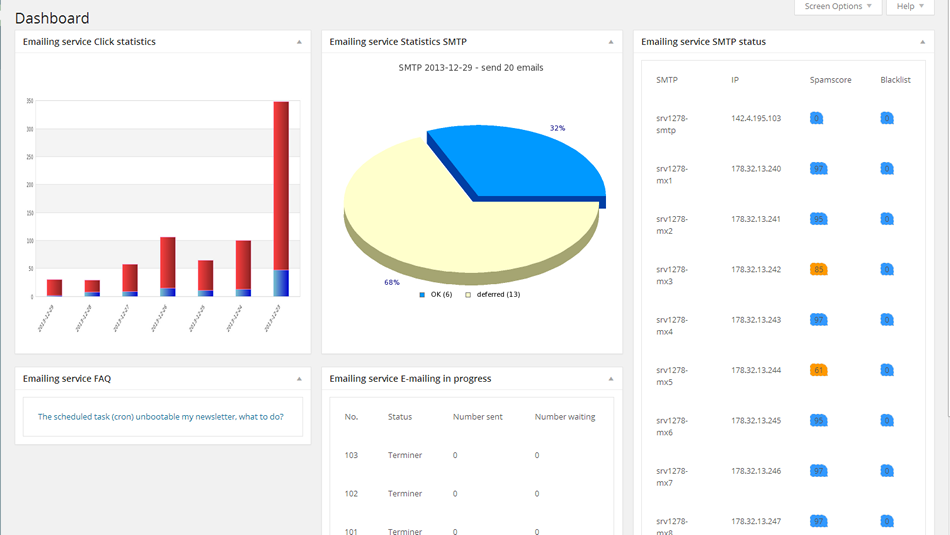Click the tallest red bar for 2013-12-23

[281, 185]
